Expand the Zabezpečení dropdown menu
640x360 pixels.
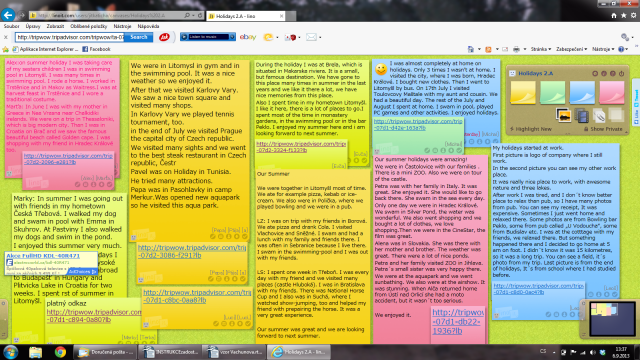(x=571, y=49)
